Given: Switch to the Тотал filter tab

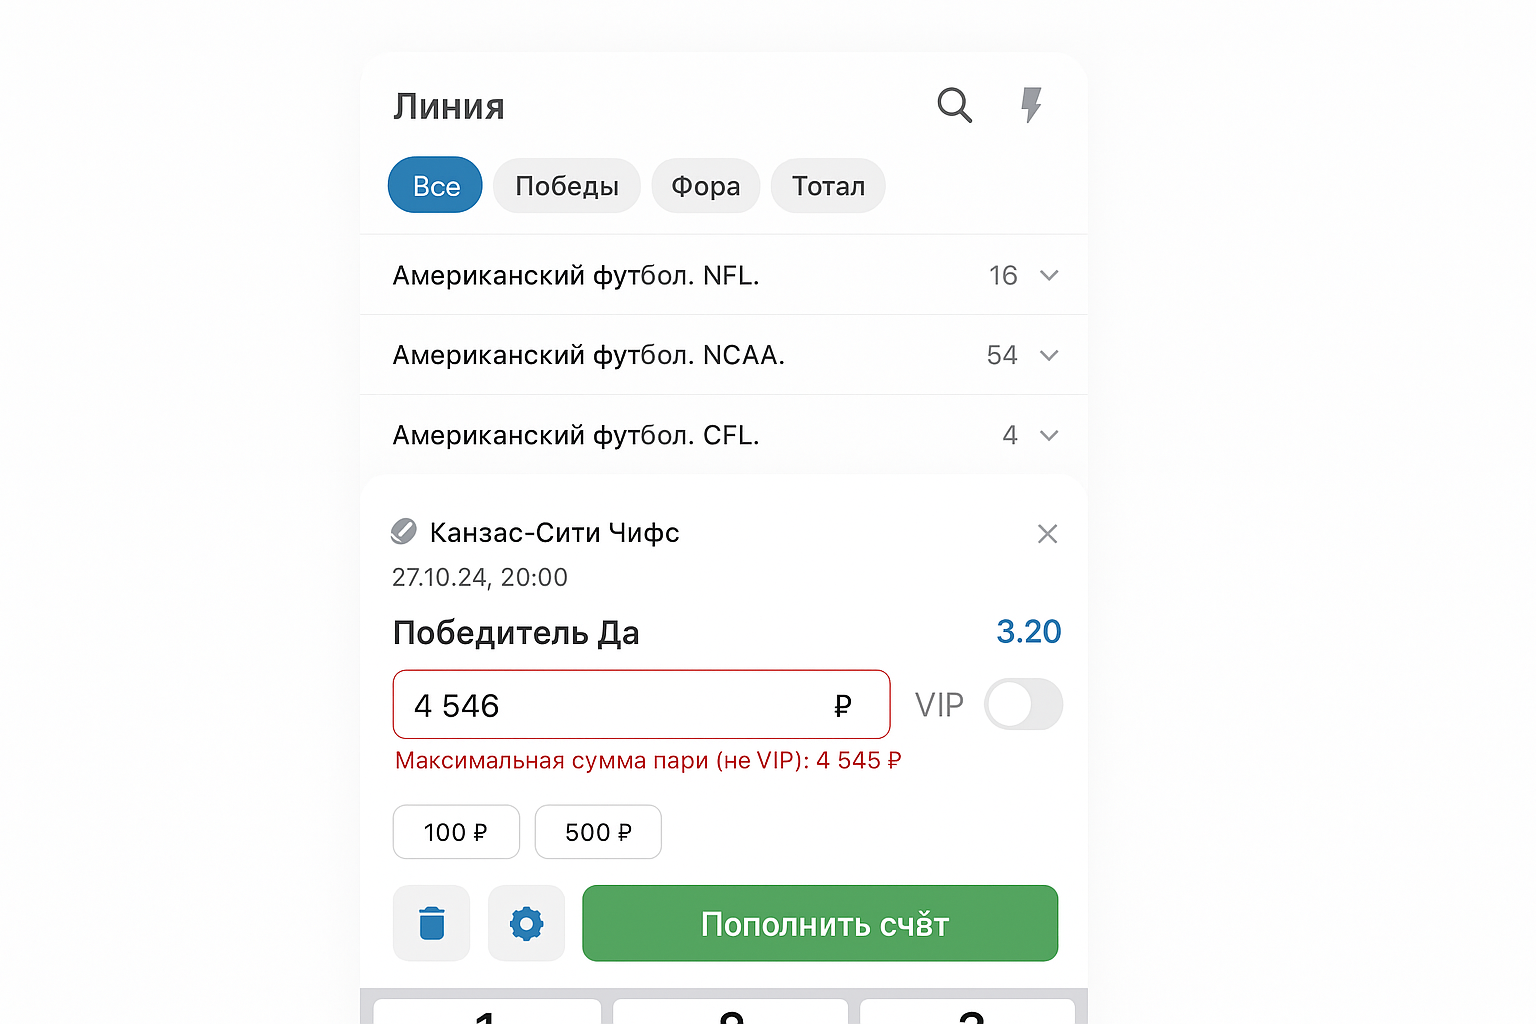Looking at the screenshot, I should click(828, 186).
